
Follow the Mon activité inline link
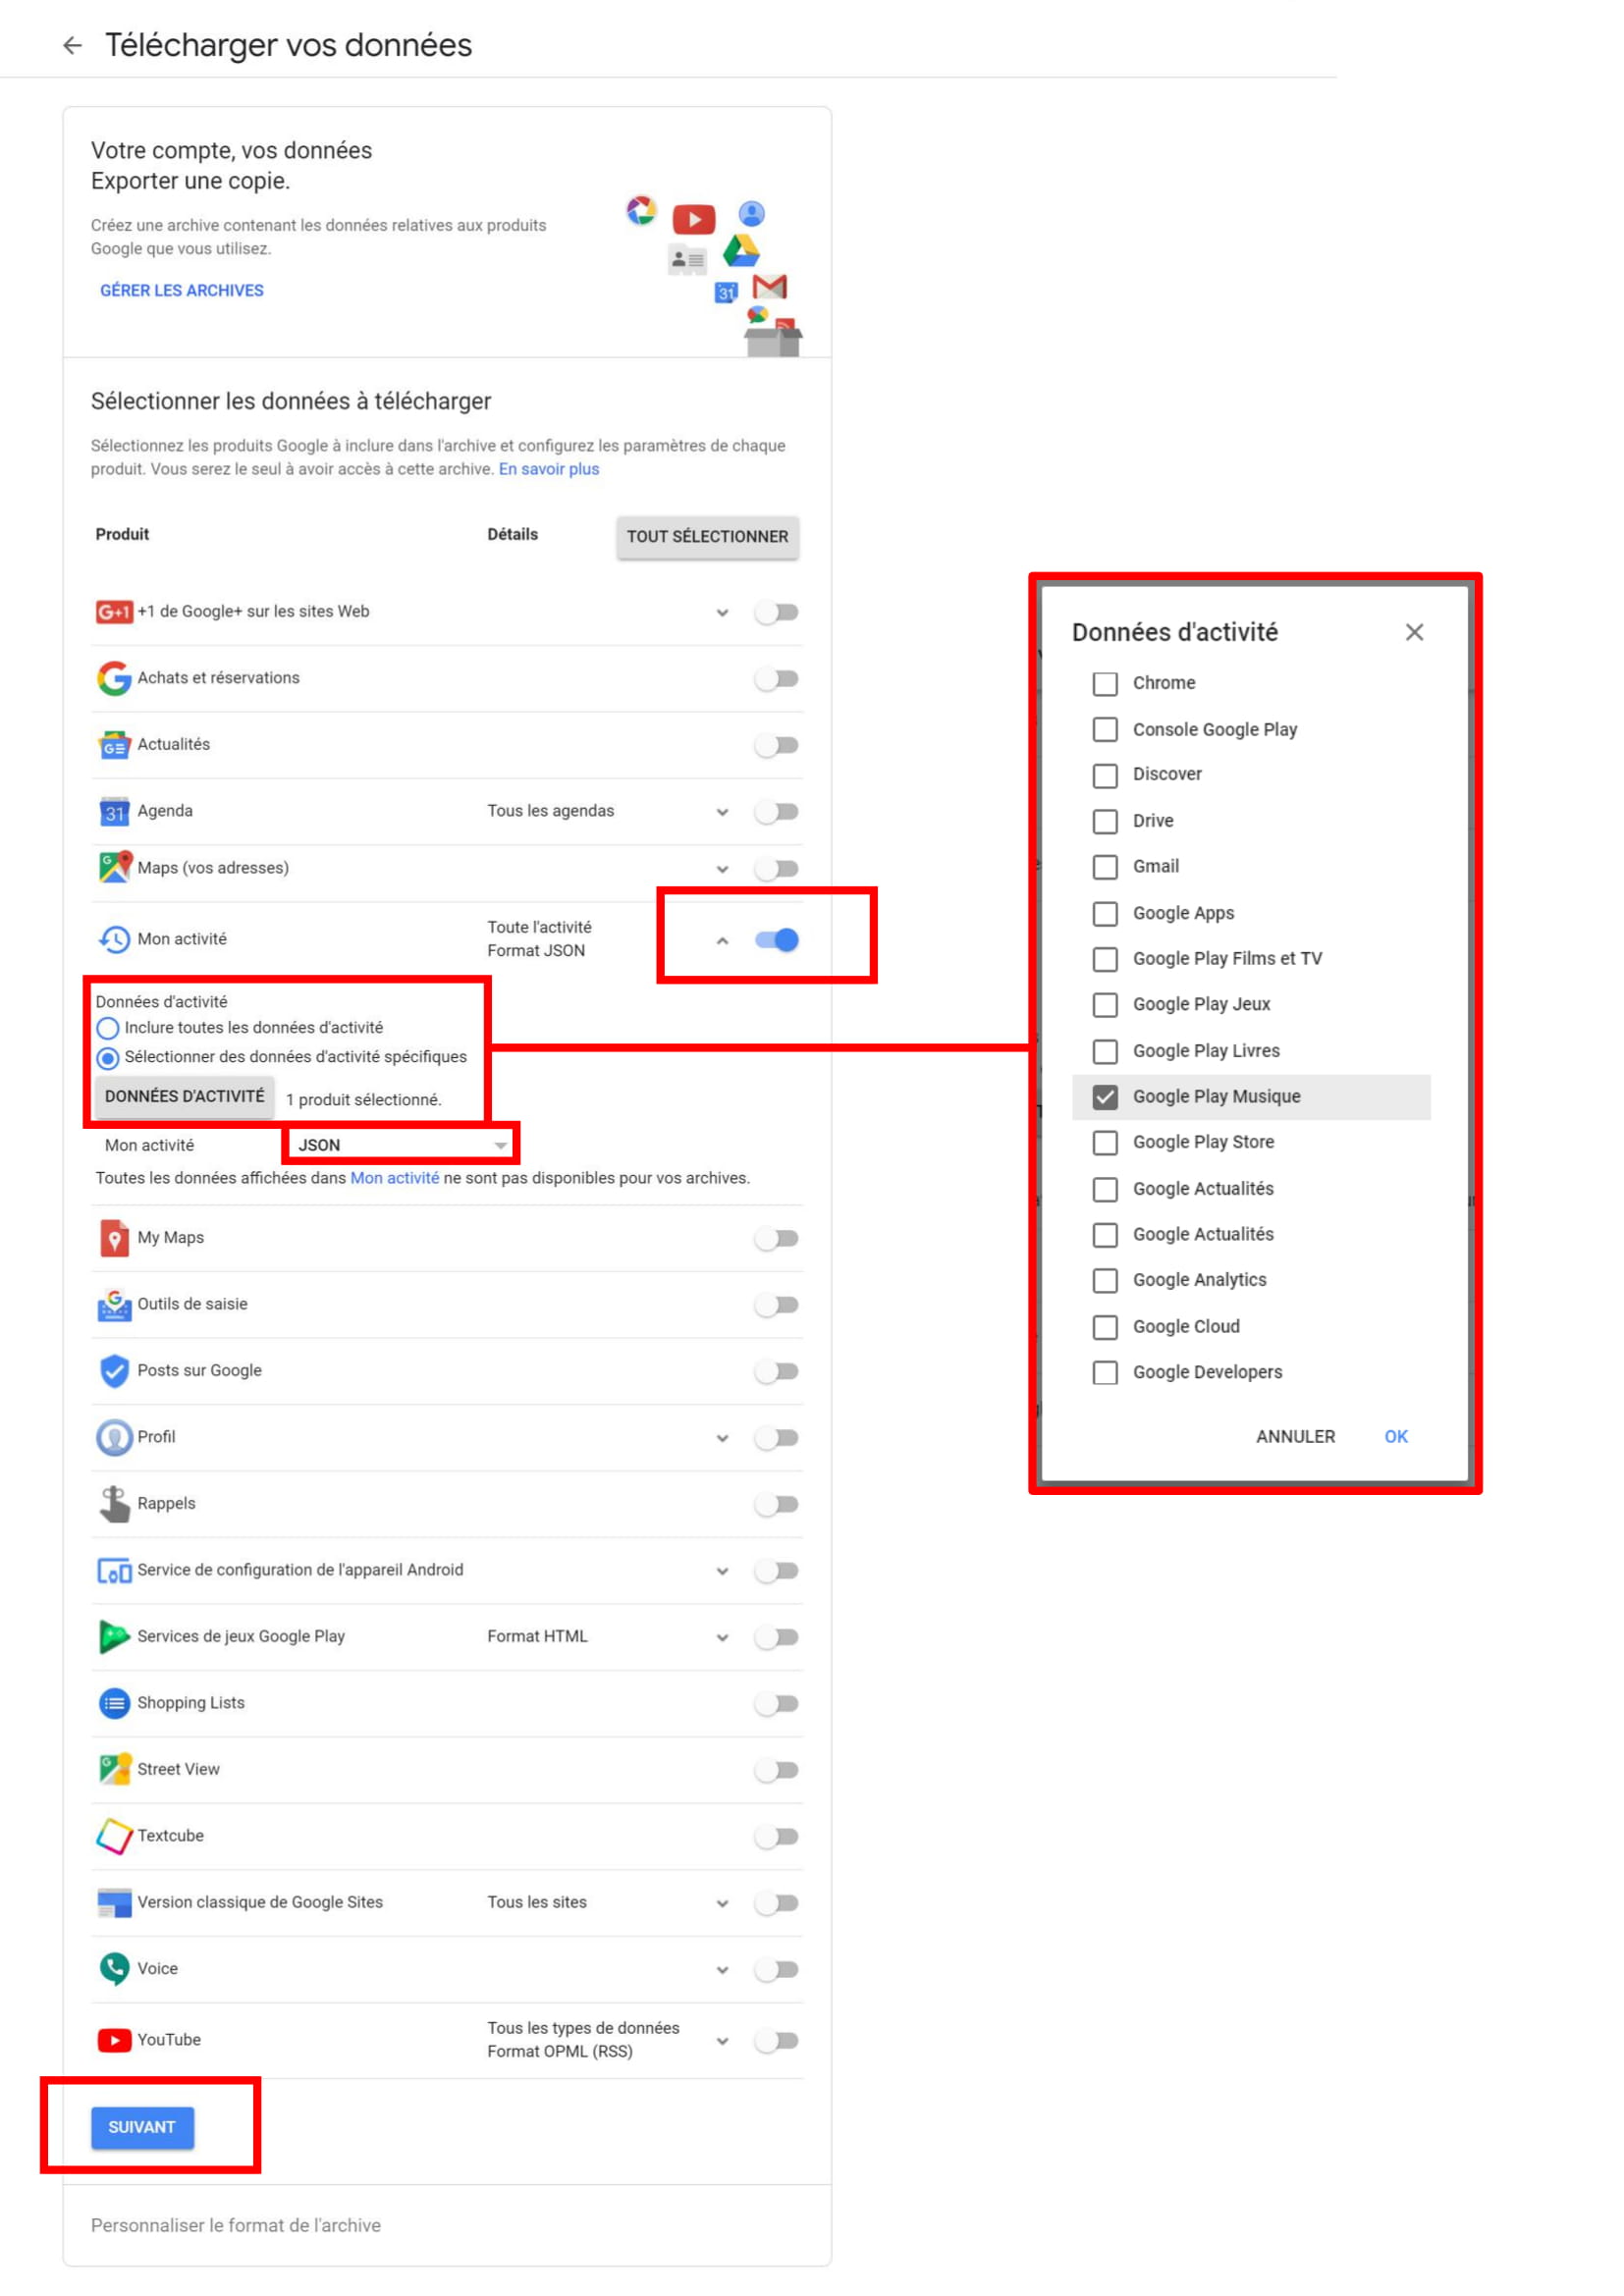(394, 1178)
